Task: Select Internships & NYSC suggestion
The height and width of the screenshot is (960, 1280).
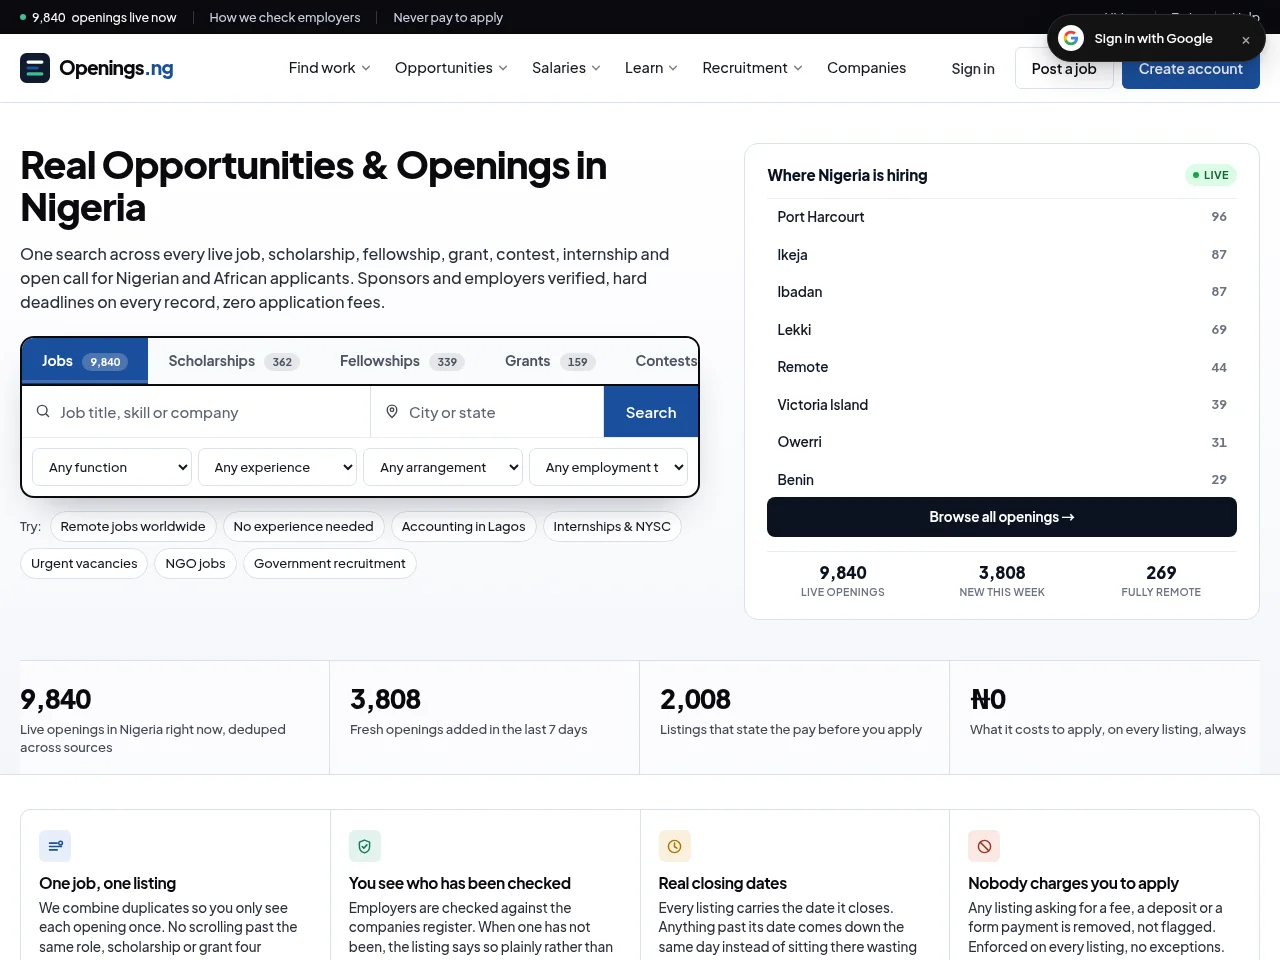Action: click(612, 526)
